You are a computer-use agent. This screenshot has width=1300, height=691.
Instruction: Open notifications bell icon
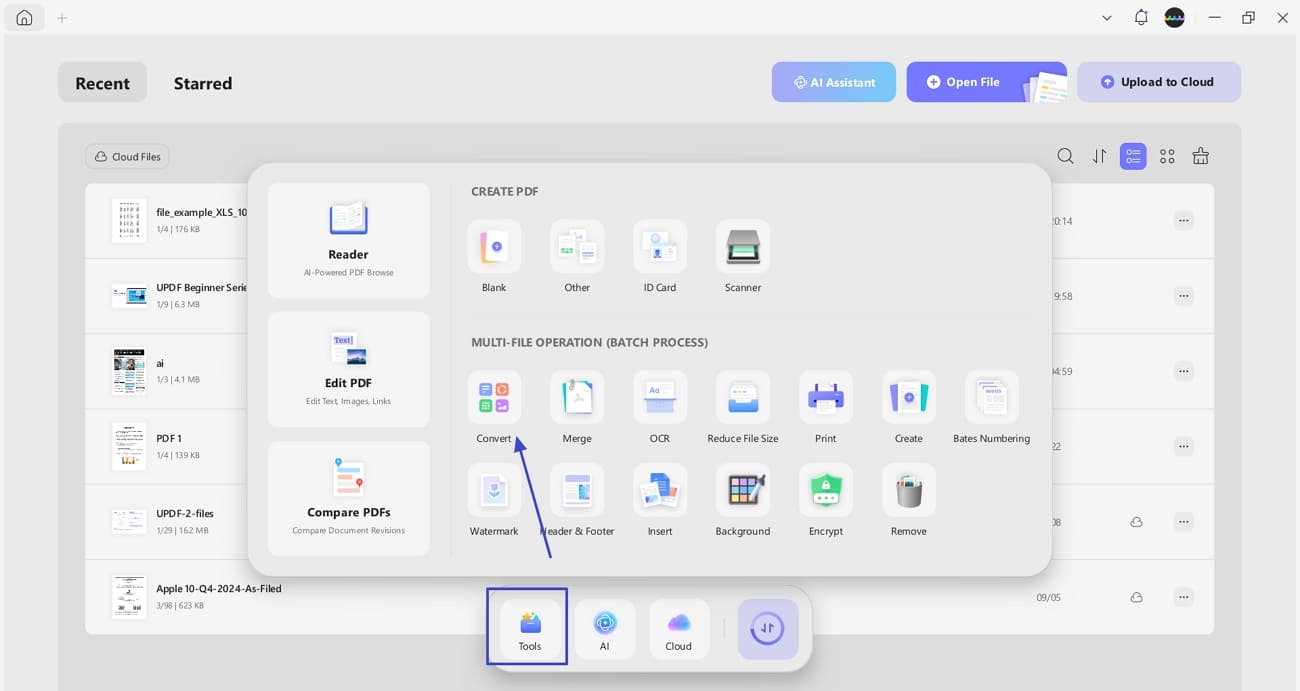(1141, 18)
